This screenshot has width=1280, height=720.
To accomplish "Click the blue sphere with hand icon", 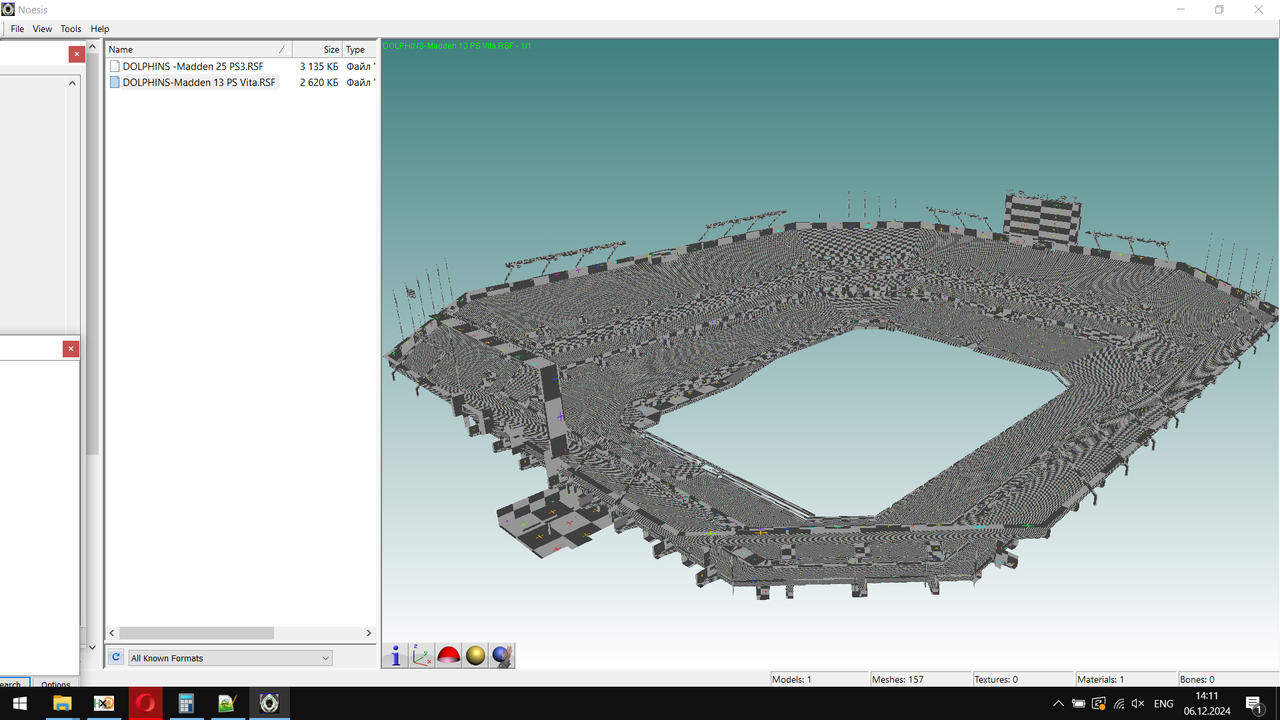I will [502, 655].
